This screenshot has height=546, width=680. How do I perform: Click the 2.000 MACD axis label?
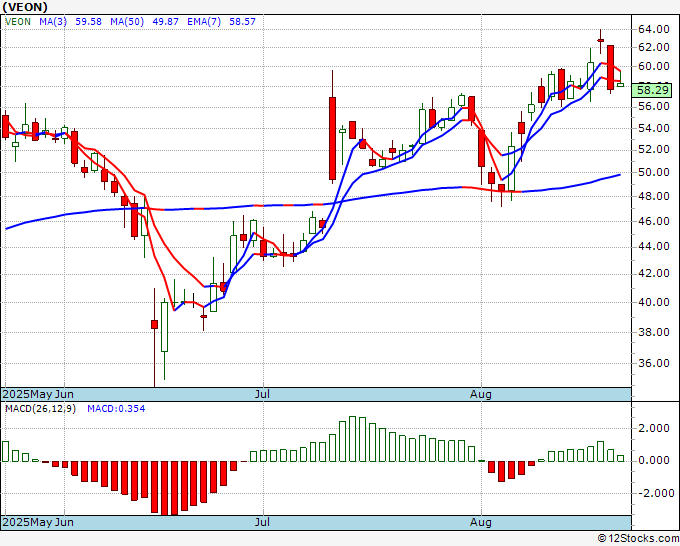click(654, 428)
